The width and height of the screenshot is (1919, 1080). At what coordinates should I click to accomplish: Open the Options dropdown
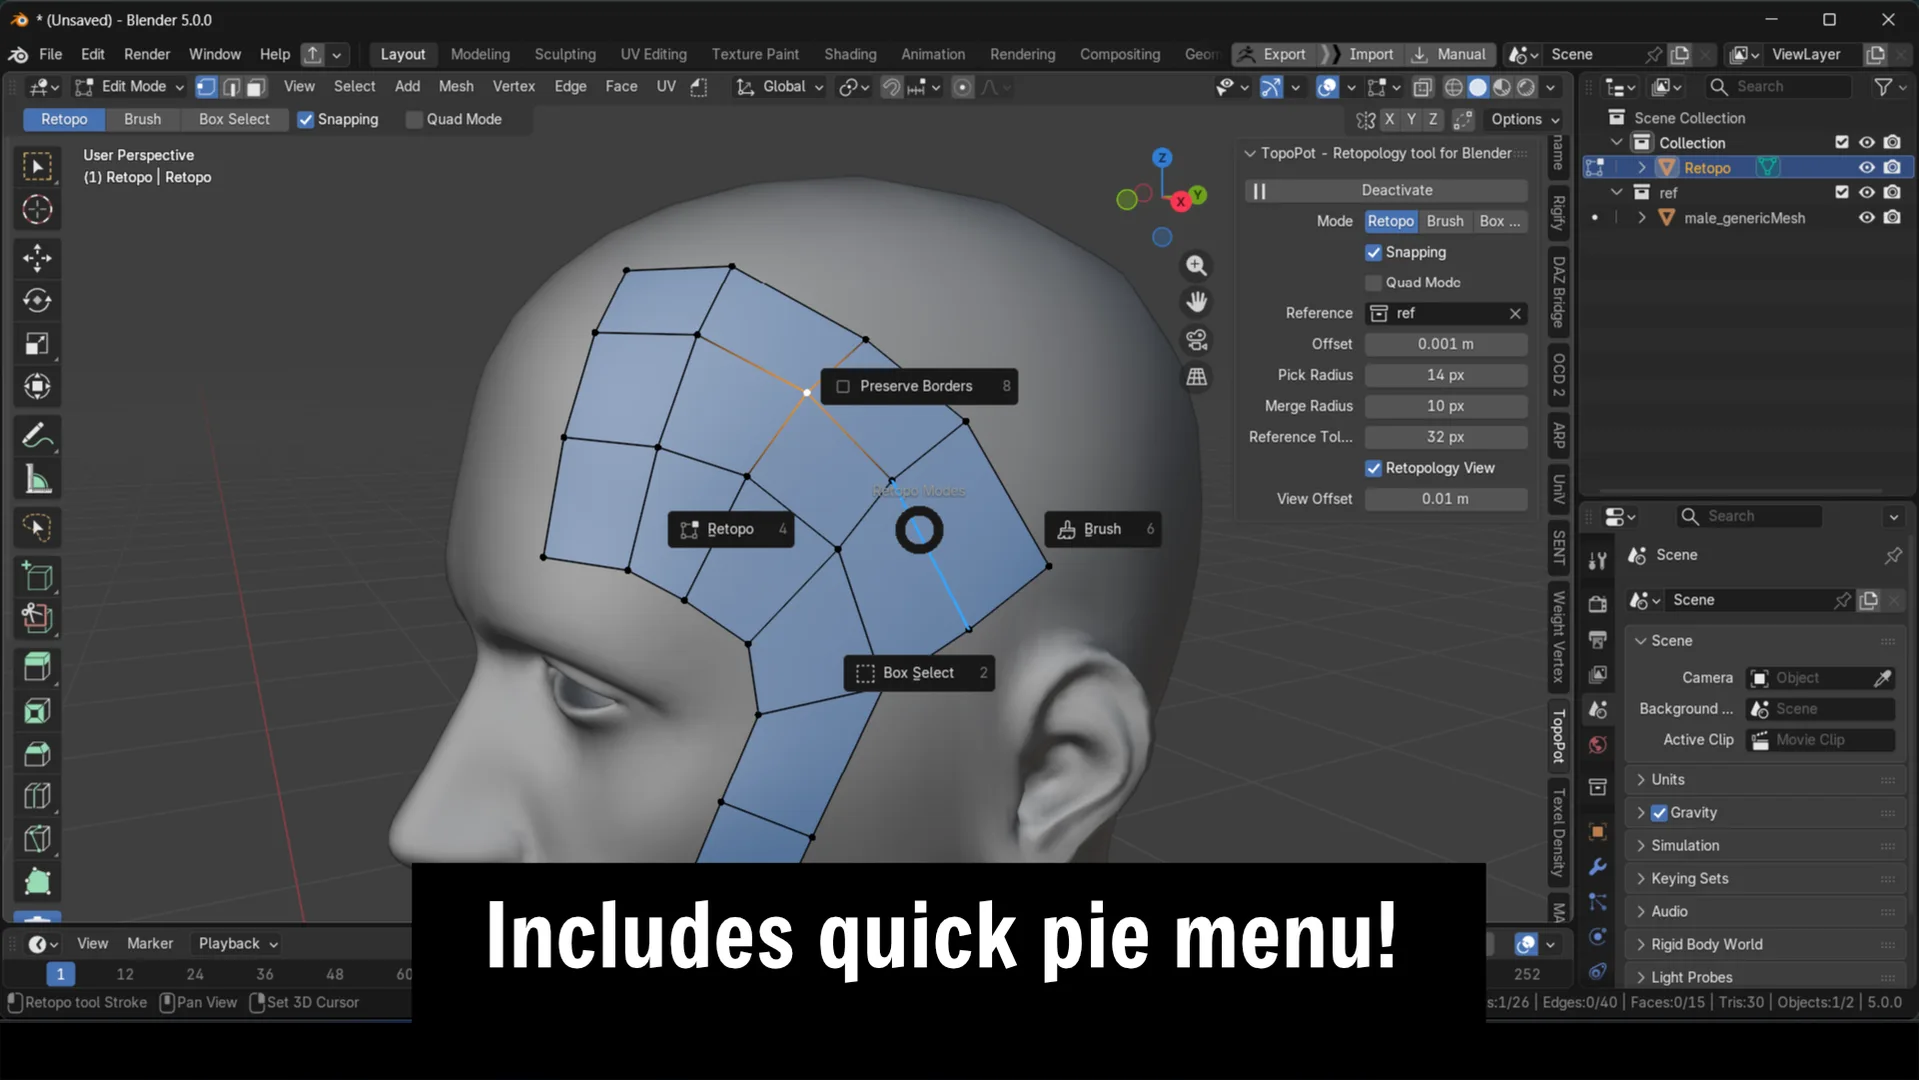pyautogui.click(x=1524, y=119)
